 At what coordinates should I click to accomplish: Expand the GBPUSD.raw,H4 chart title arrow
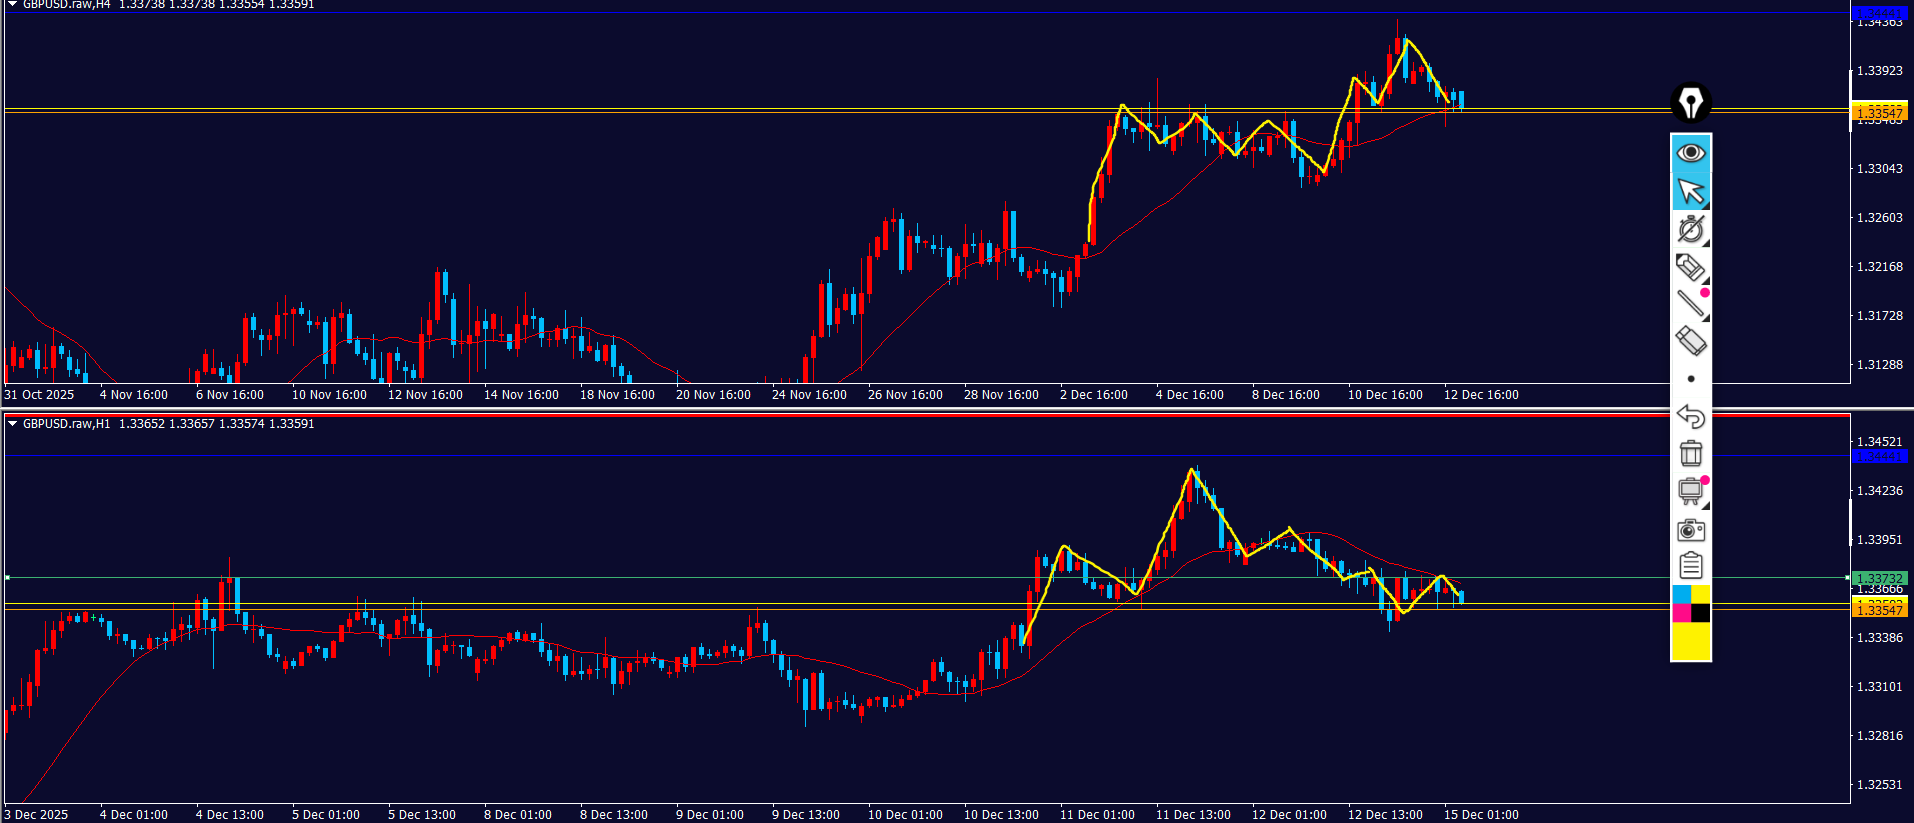12,5
